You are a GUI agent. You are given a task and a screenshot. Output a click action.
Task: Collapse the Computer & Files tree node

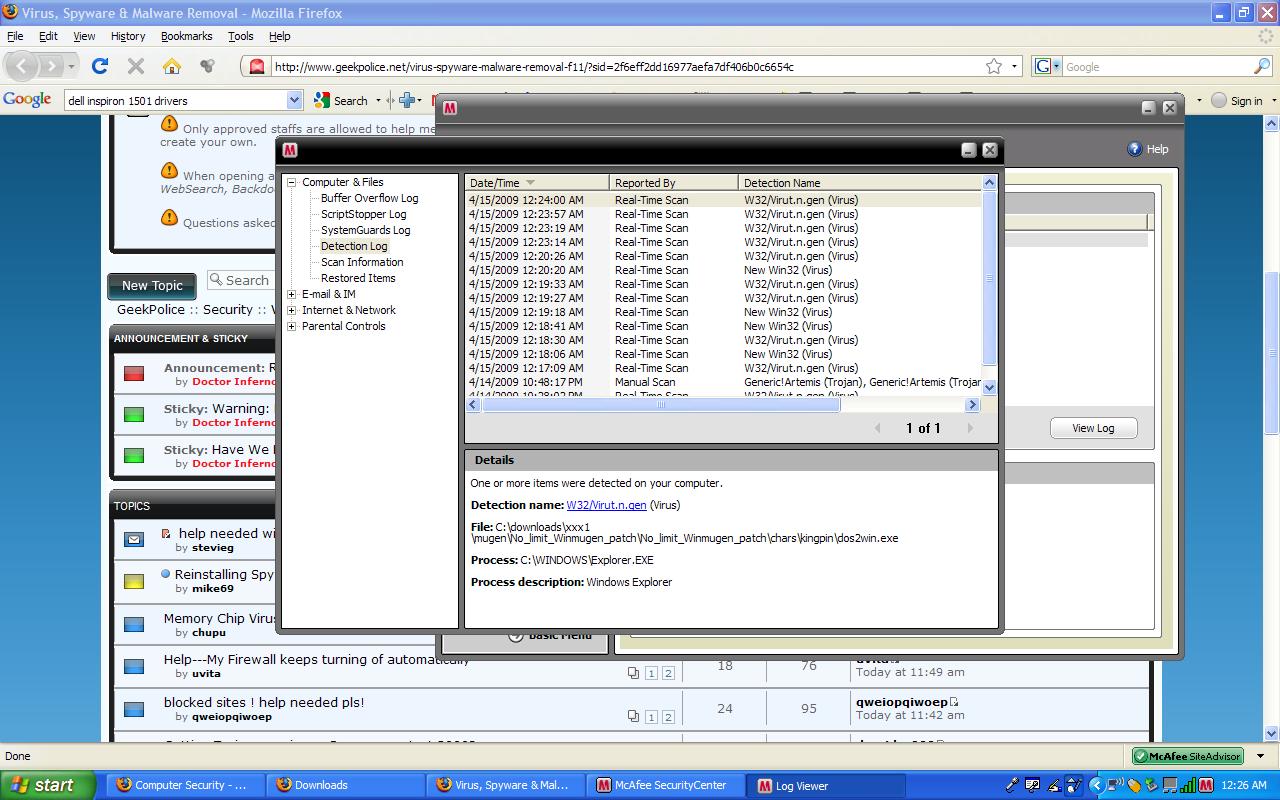coord(292,182)
